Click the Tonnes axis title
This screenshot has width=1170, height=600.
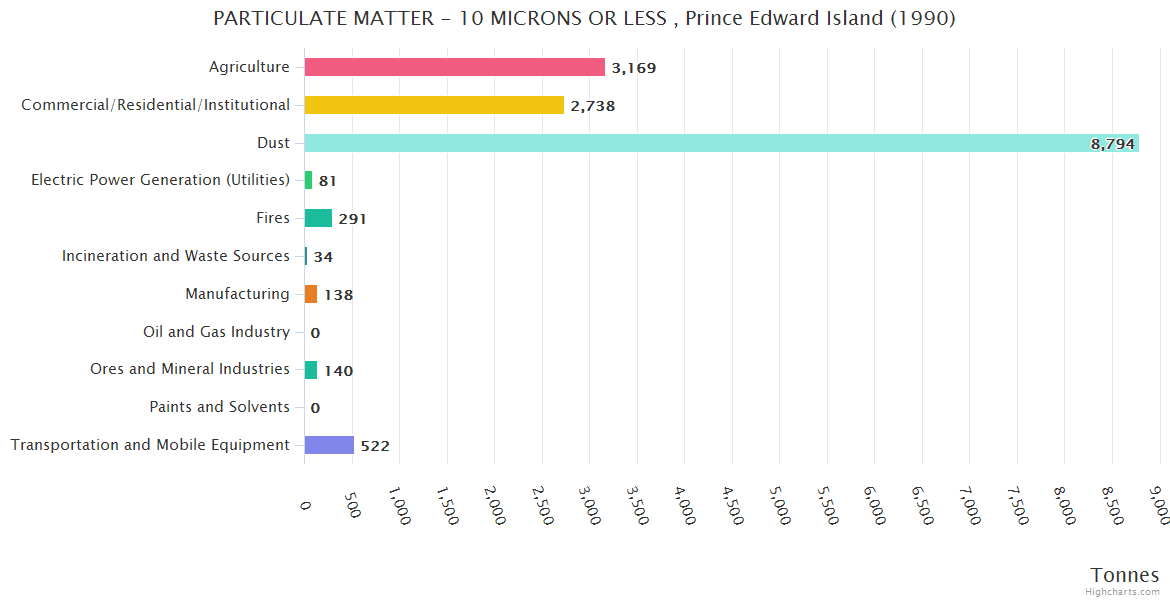pyautogui.click(x=1124, y=575)
